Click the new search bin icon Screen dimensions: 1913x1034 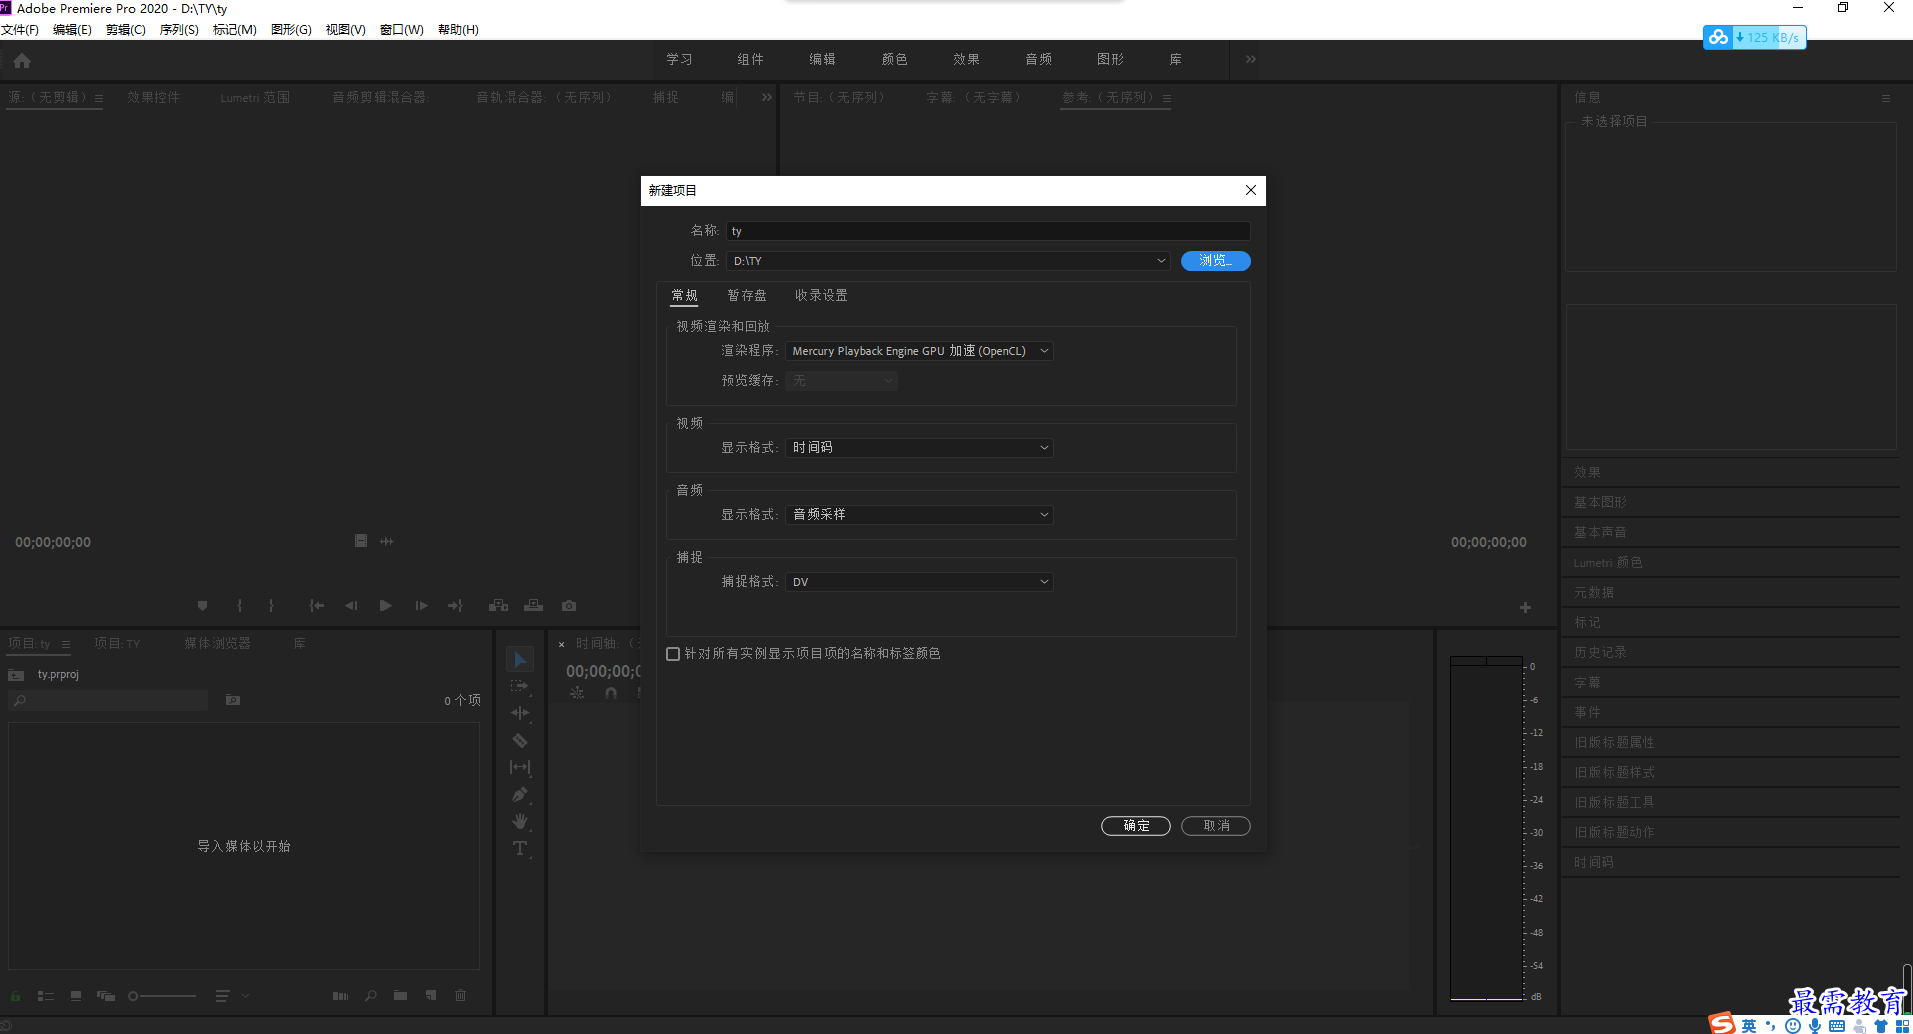click(233, 700)
